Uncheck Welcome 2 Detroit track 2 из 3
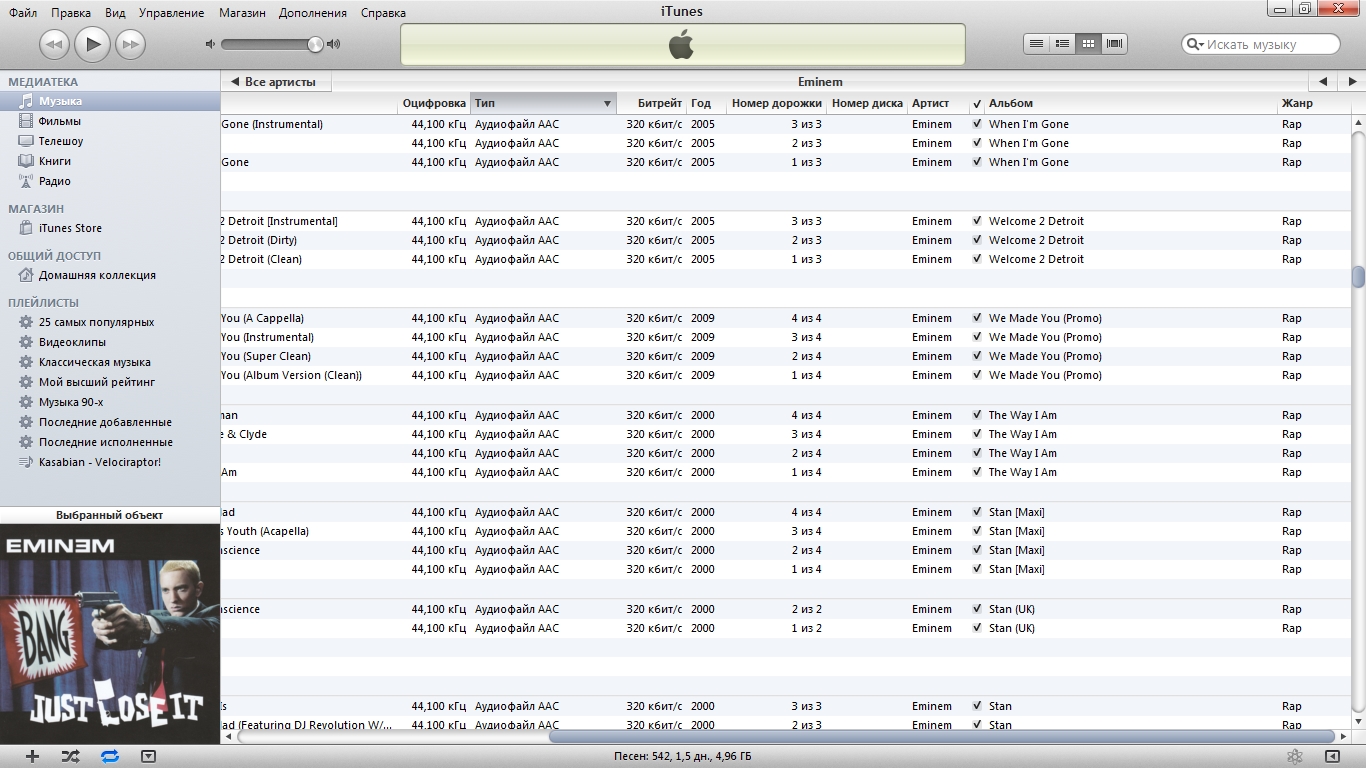 (x=977, y=240)
